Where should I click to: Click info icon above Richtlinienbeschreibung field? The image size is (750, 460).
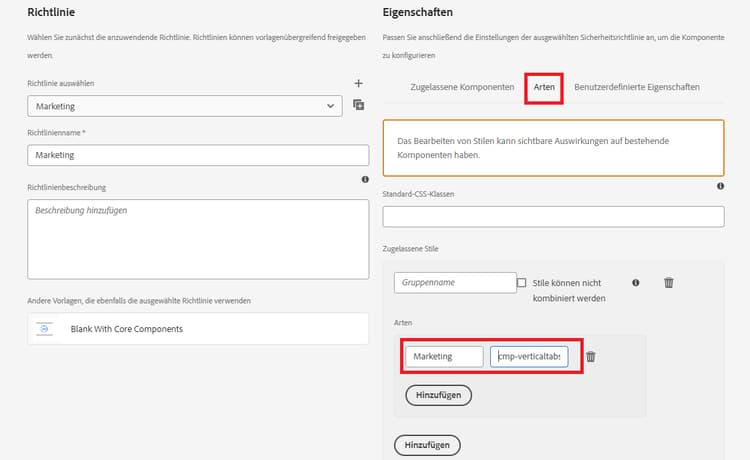tap(365, 180)
